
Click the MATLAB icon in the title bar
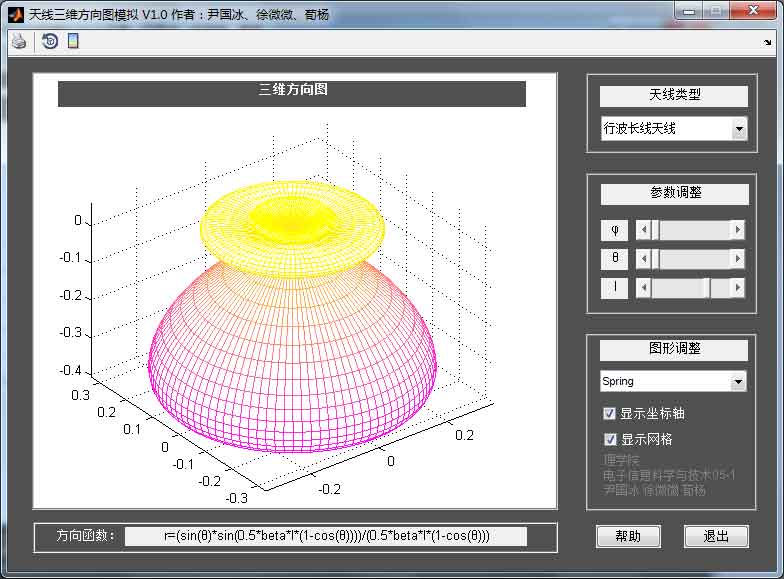[x=16, y=14]
